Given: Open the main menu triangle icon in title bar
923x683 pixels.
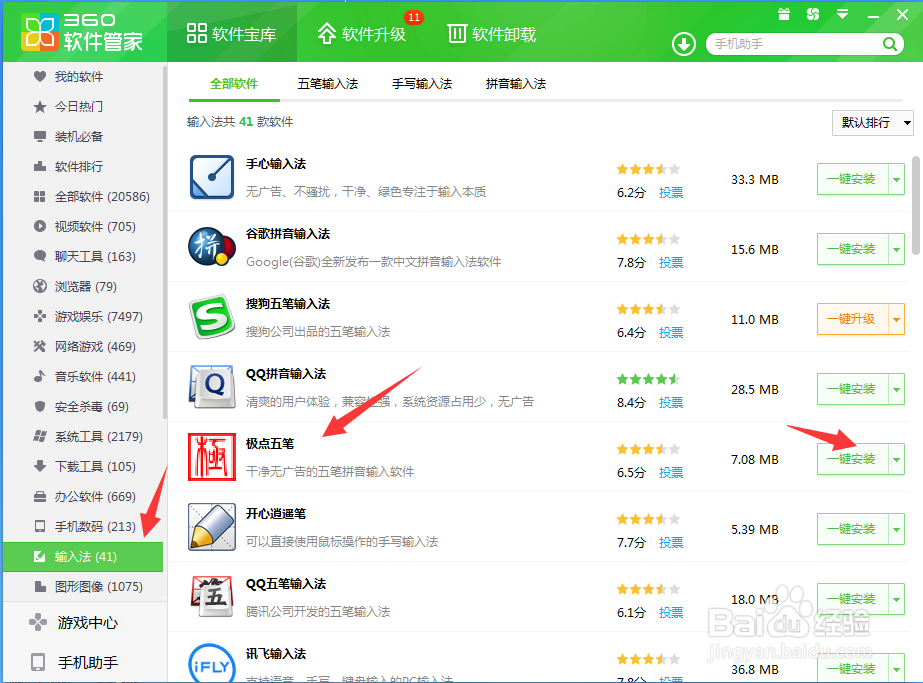Looking at the screenshot, I should (x=842, y=14).
